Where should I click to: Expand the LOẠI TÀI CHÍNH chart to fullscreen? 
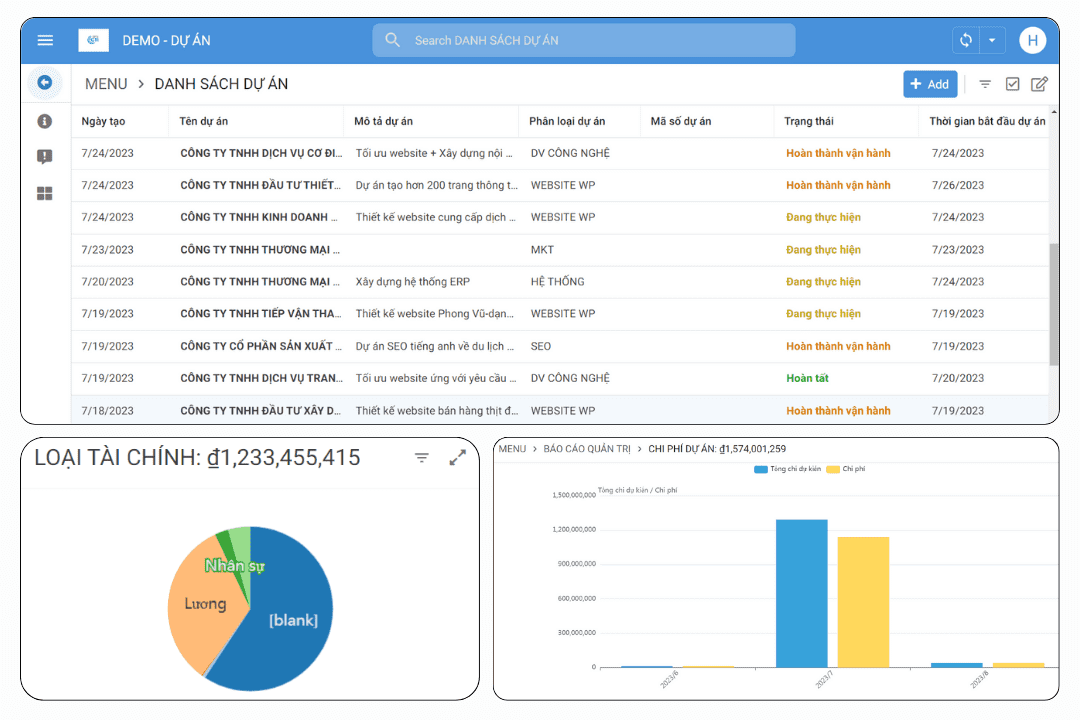pyautogui.click(x=458, y=456)
